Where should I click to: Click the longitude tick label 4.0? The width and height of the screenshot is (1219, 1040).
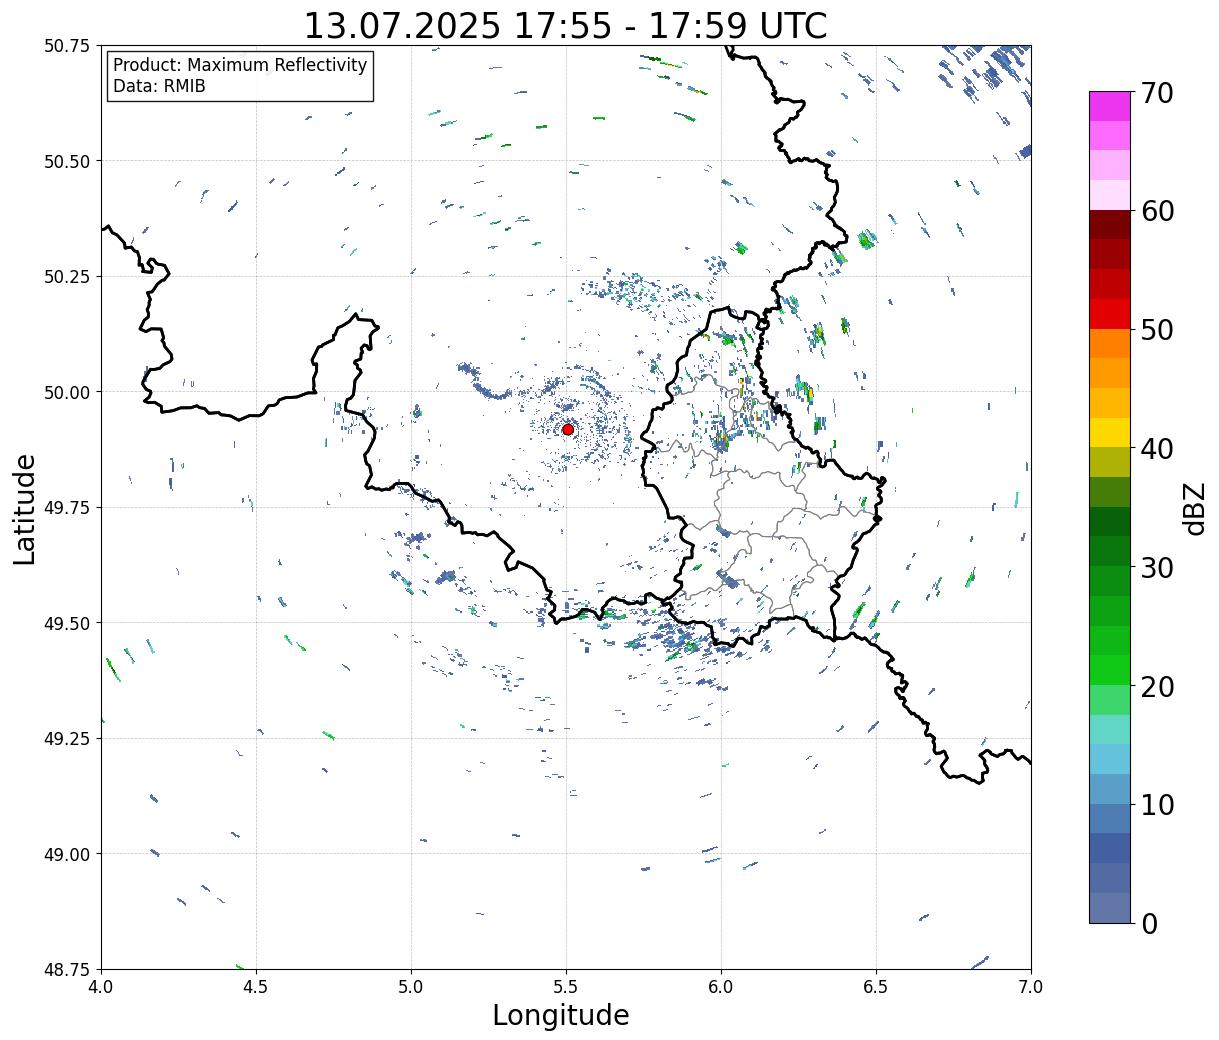[x=101, y=987]
